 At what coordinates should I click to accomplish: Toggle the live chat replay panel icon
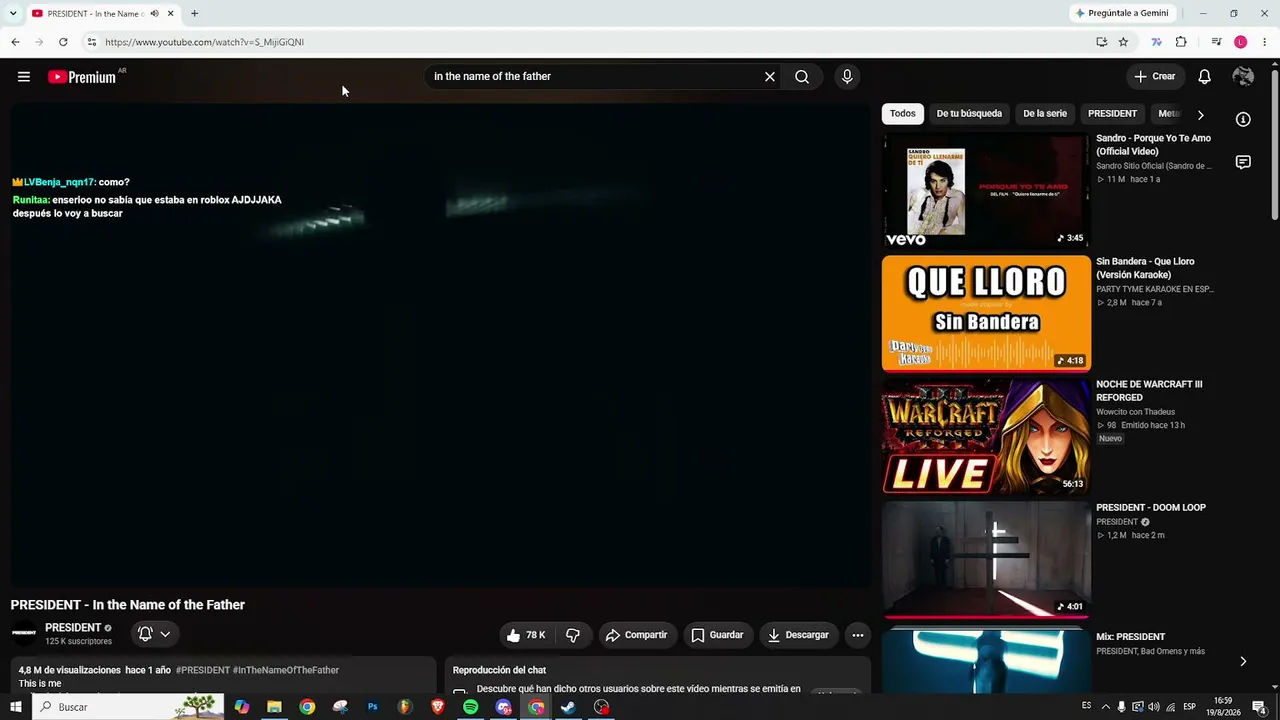click(x=1243, y=162)
